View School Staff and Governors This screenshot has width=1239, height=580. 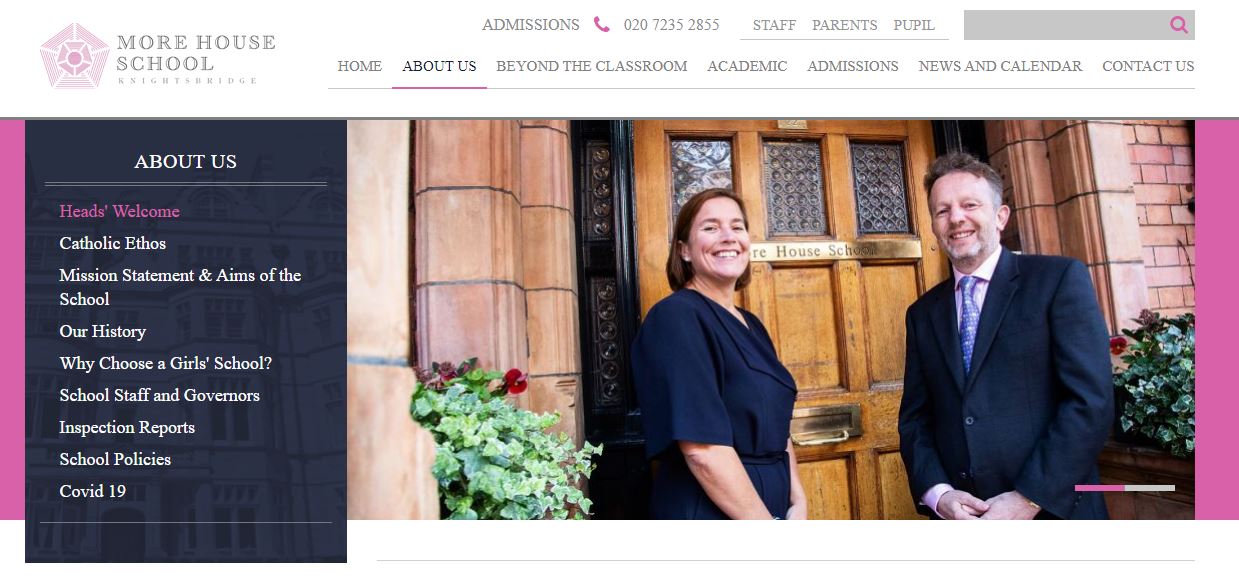point(160,395)
